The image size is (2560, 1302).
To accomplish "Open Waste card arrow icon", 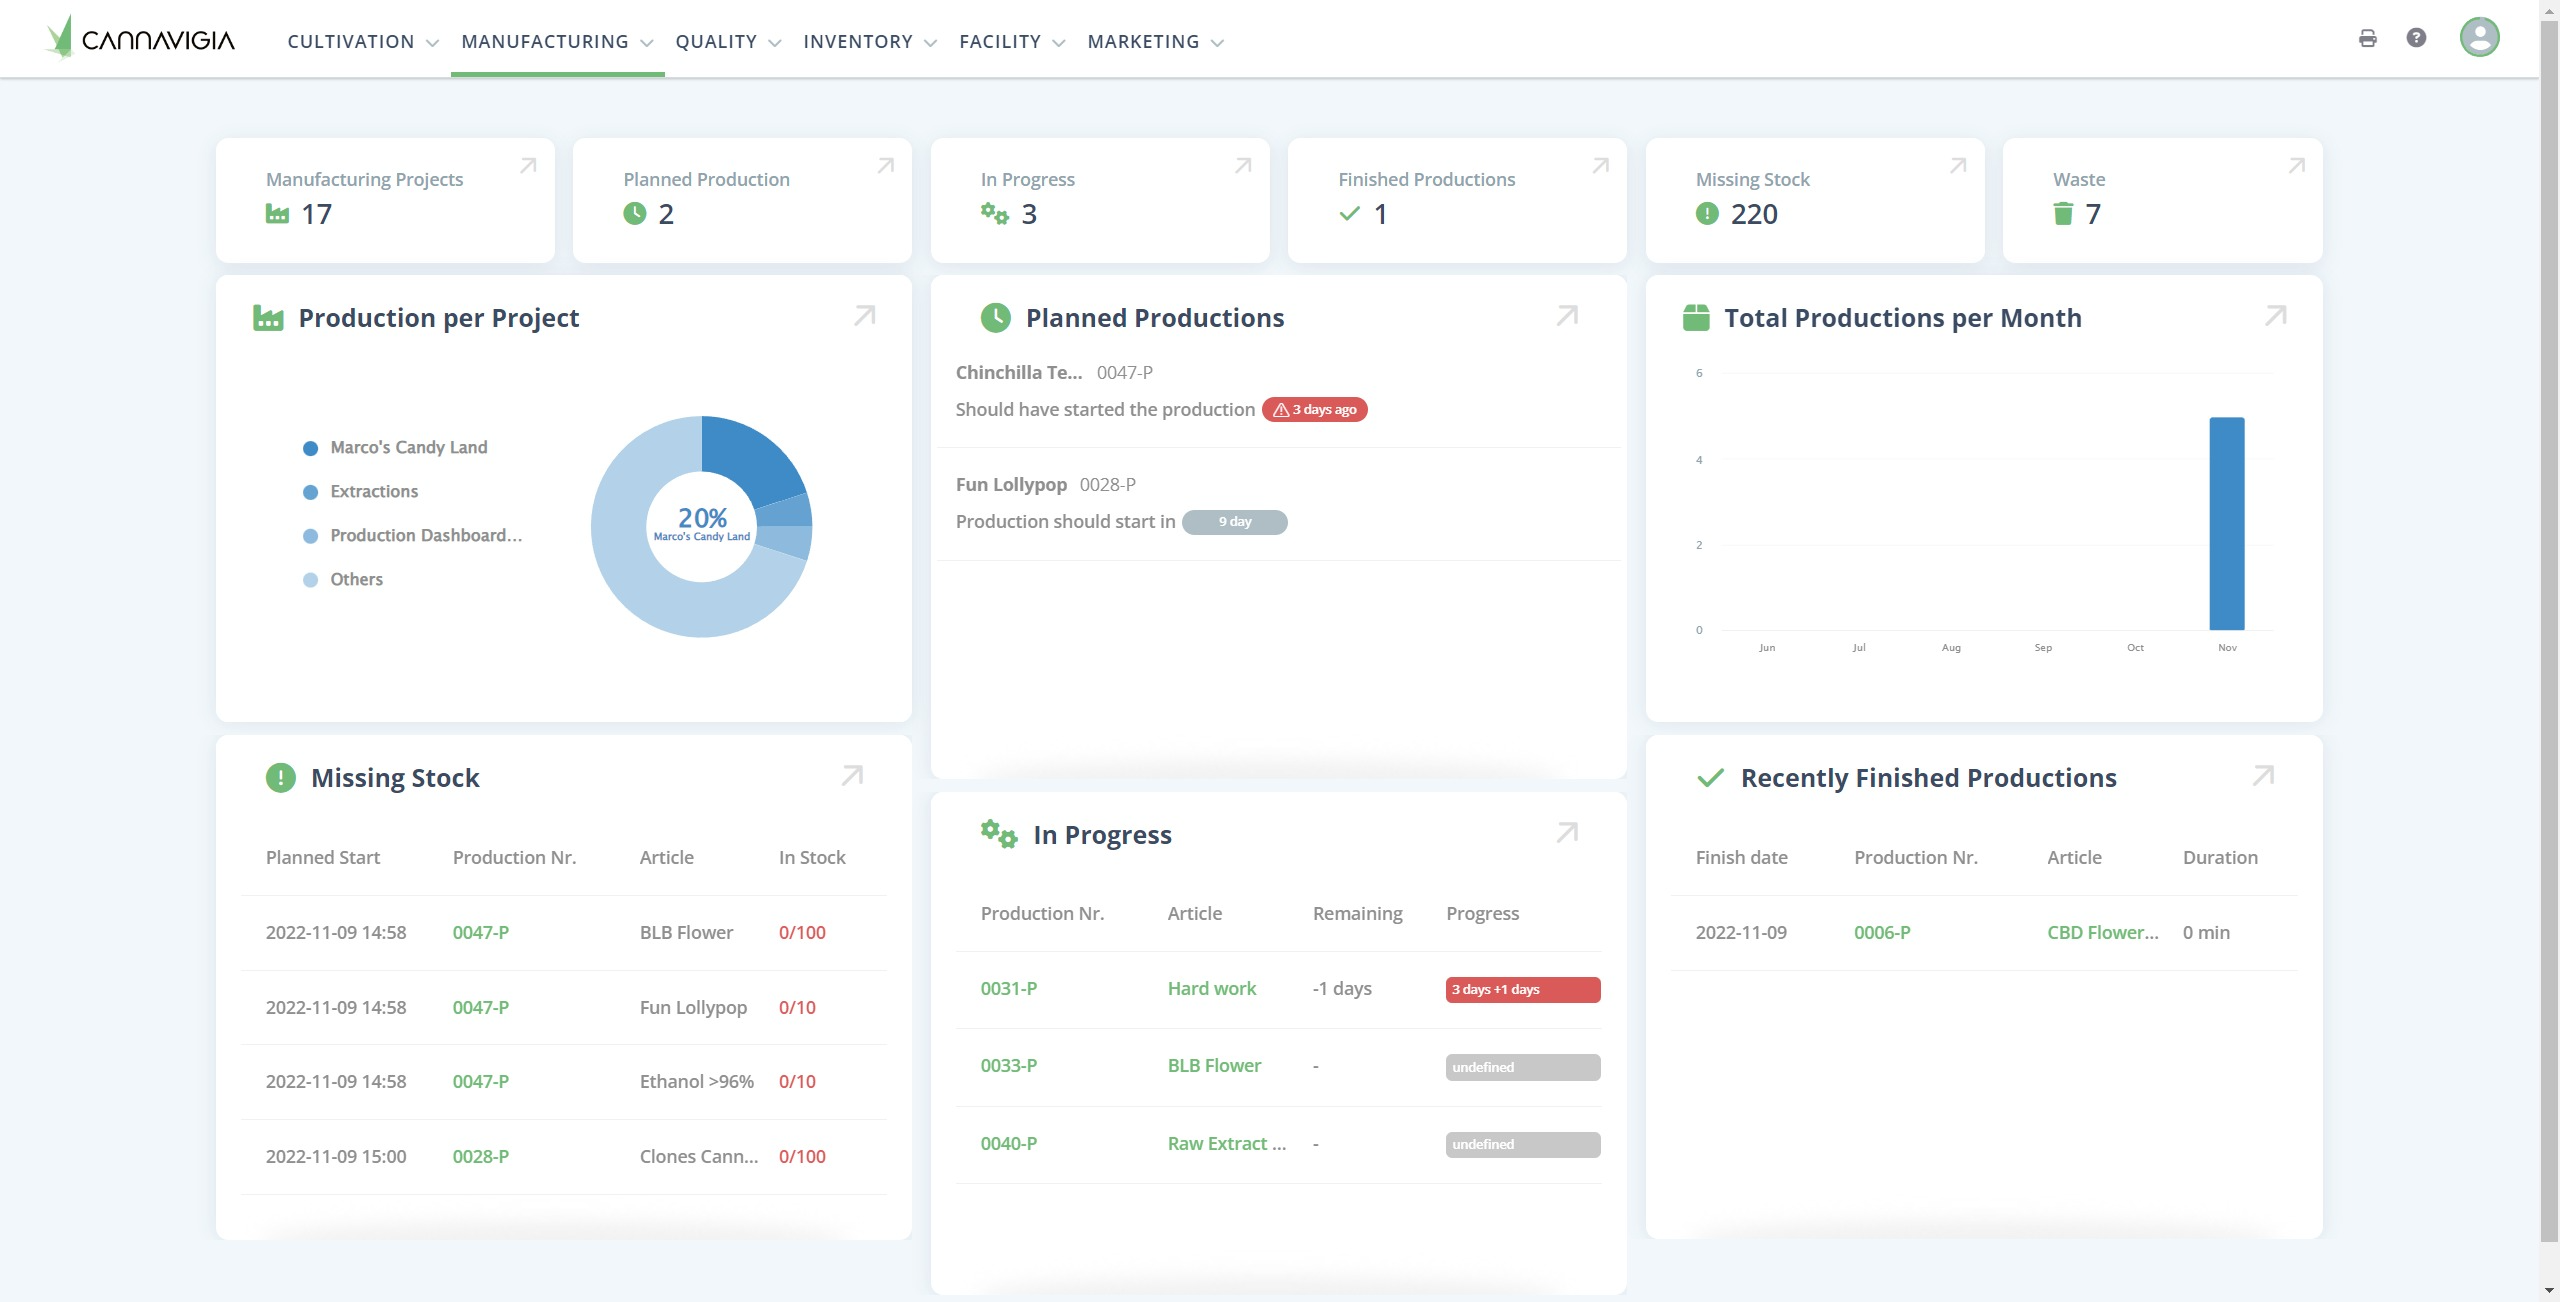I will tap(2297, 166).
